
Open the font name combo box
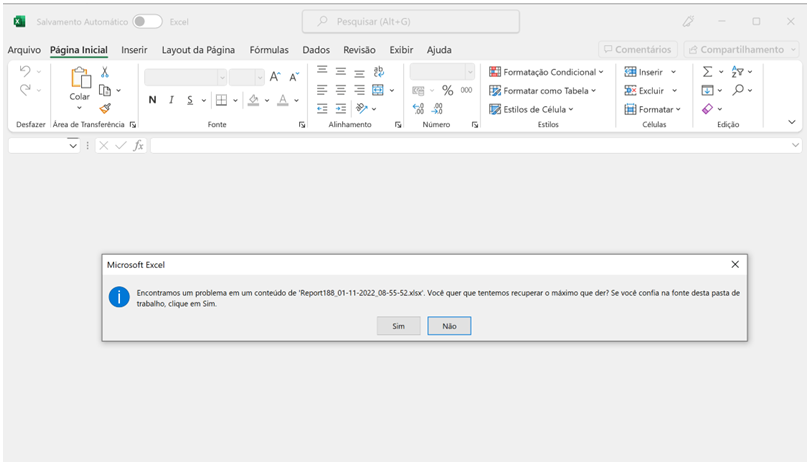point(185,77)
